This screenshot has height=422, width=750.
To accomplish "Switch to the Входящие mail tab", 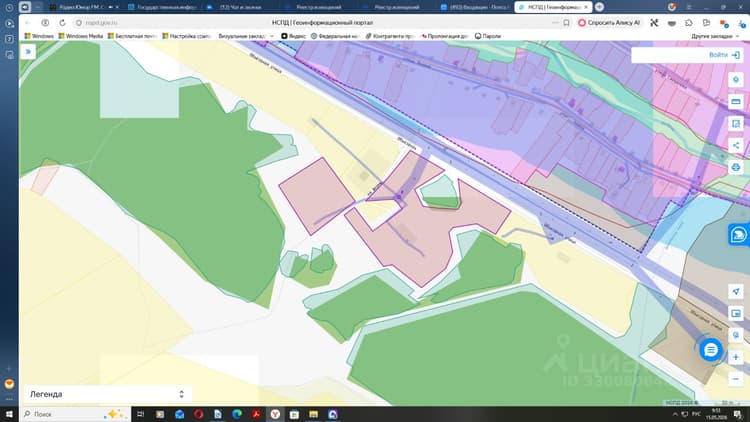I will click(474, 7).
